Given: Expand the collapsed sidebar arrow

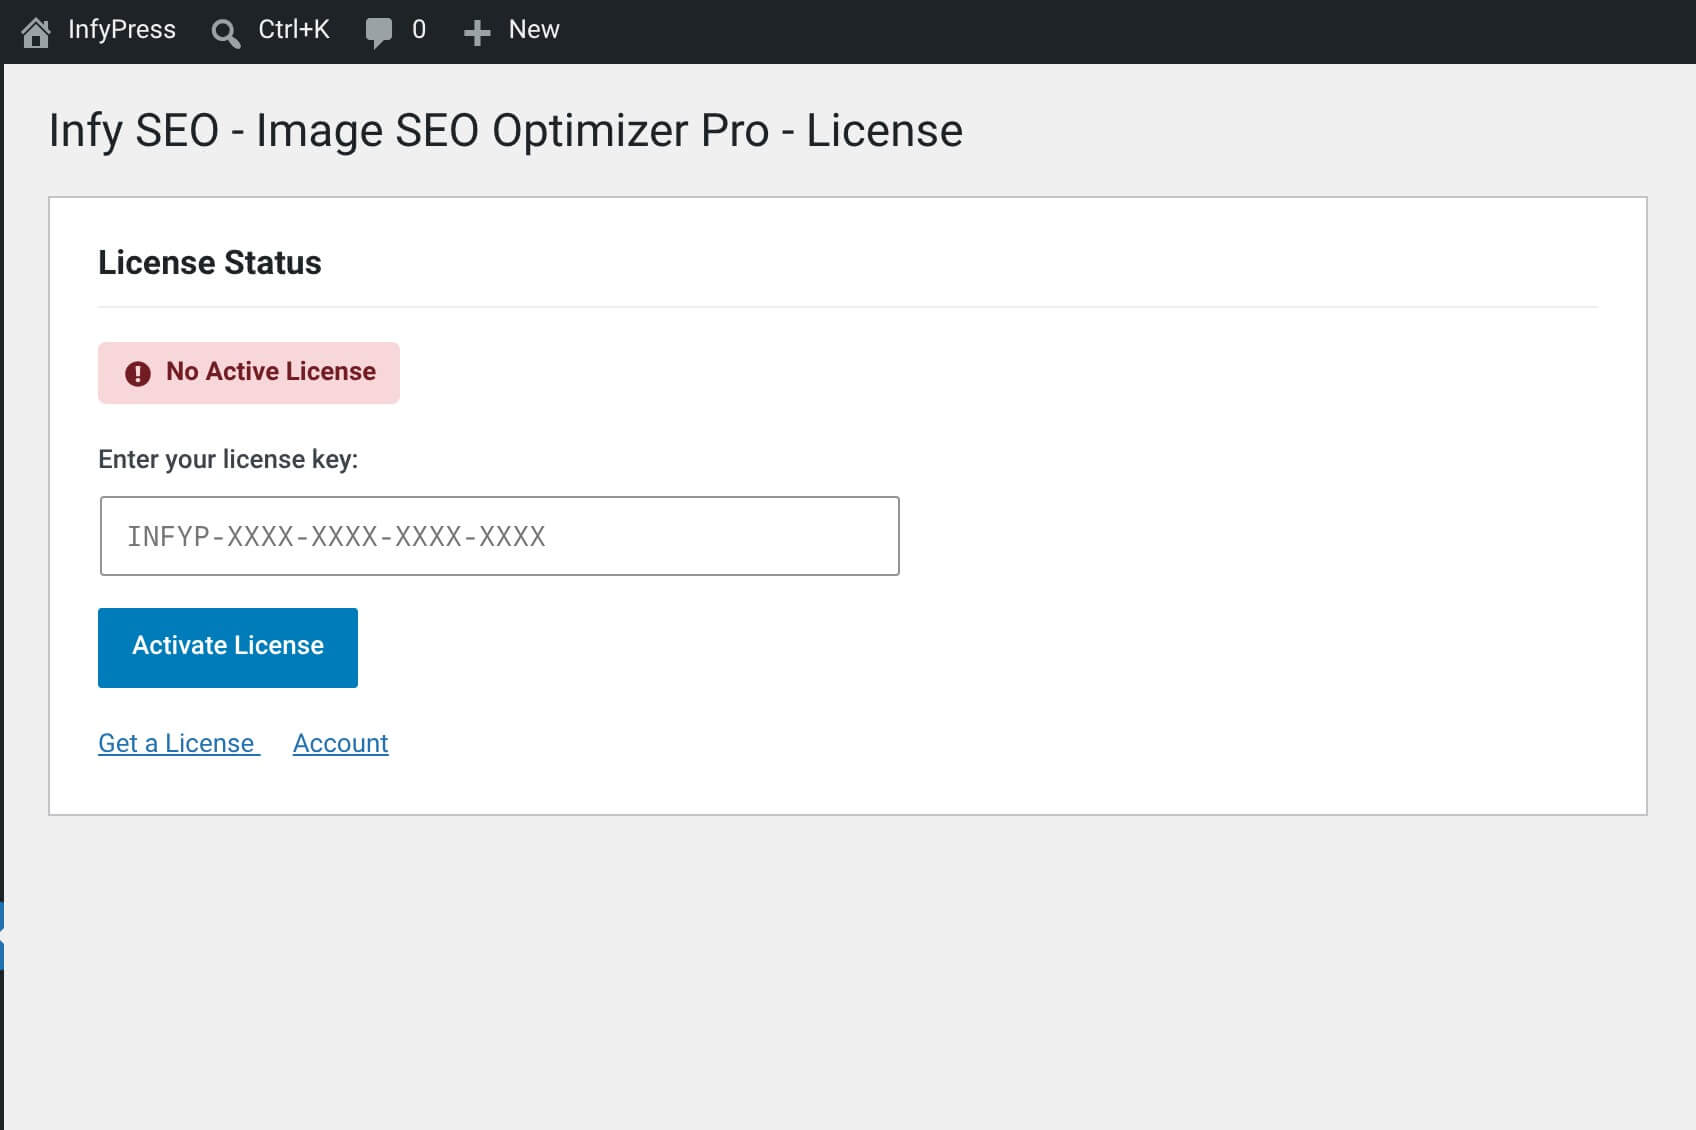Looking at the screenshot, I should click(x=2, y=936).
